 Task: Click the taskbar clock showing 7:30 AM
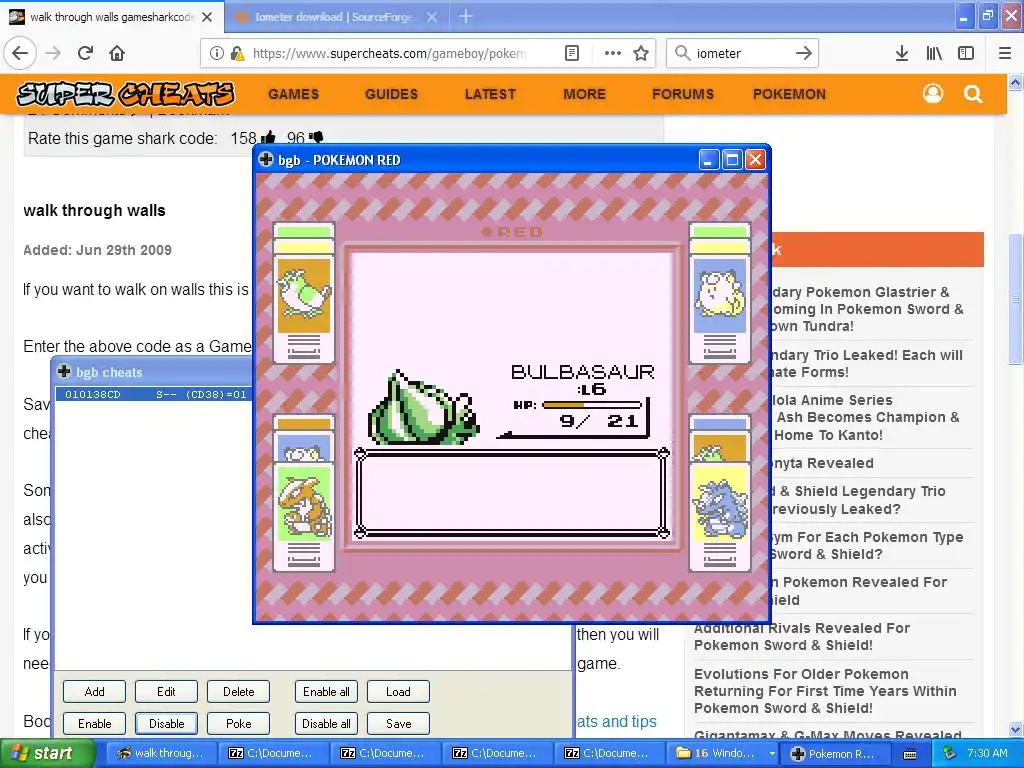[x=987, y=754]
